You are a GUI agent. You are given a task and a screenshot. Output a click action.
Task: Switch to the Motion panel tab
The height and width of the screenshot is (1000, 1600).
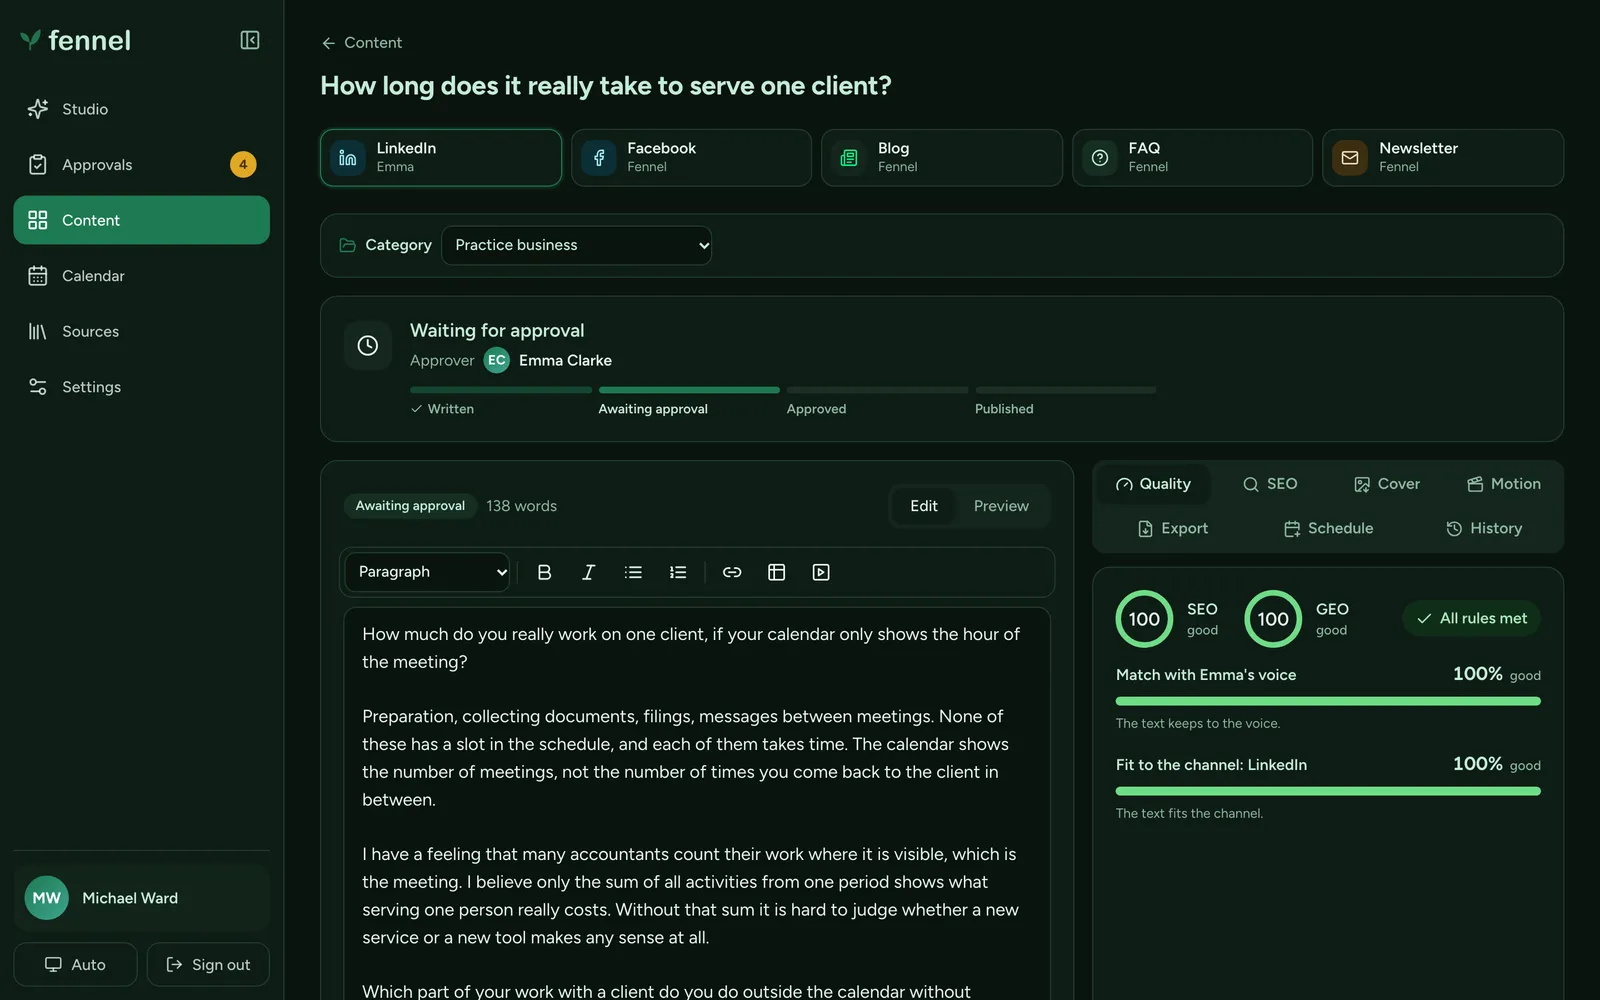(x=1504, y=484)
